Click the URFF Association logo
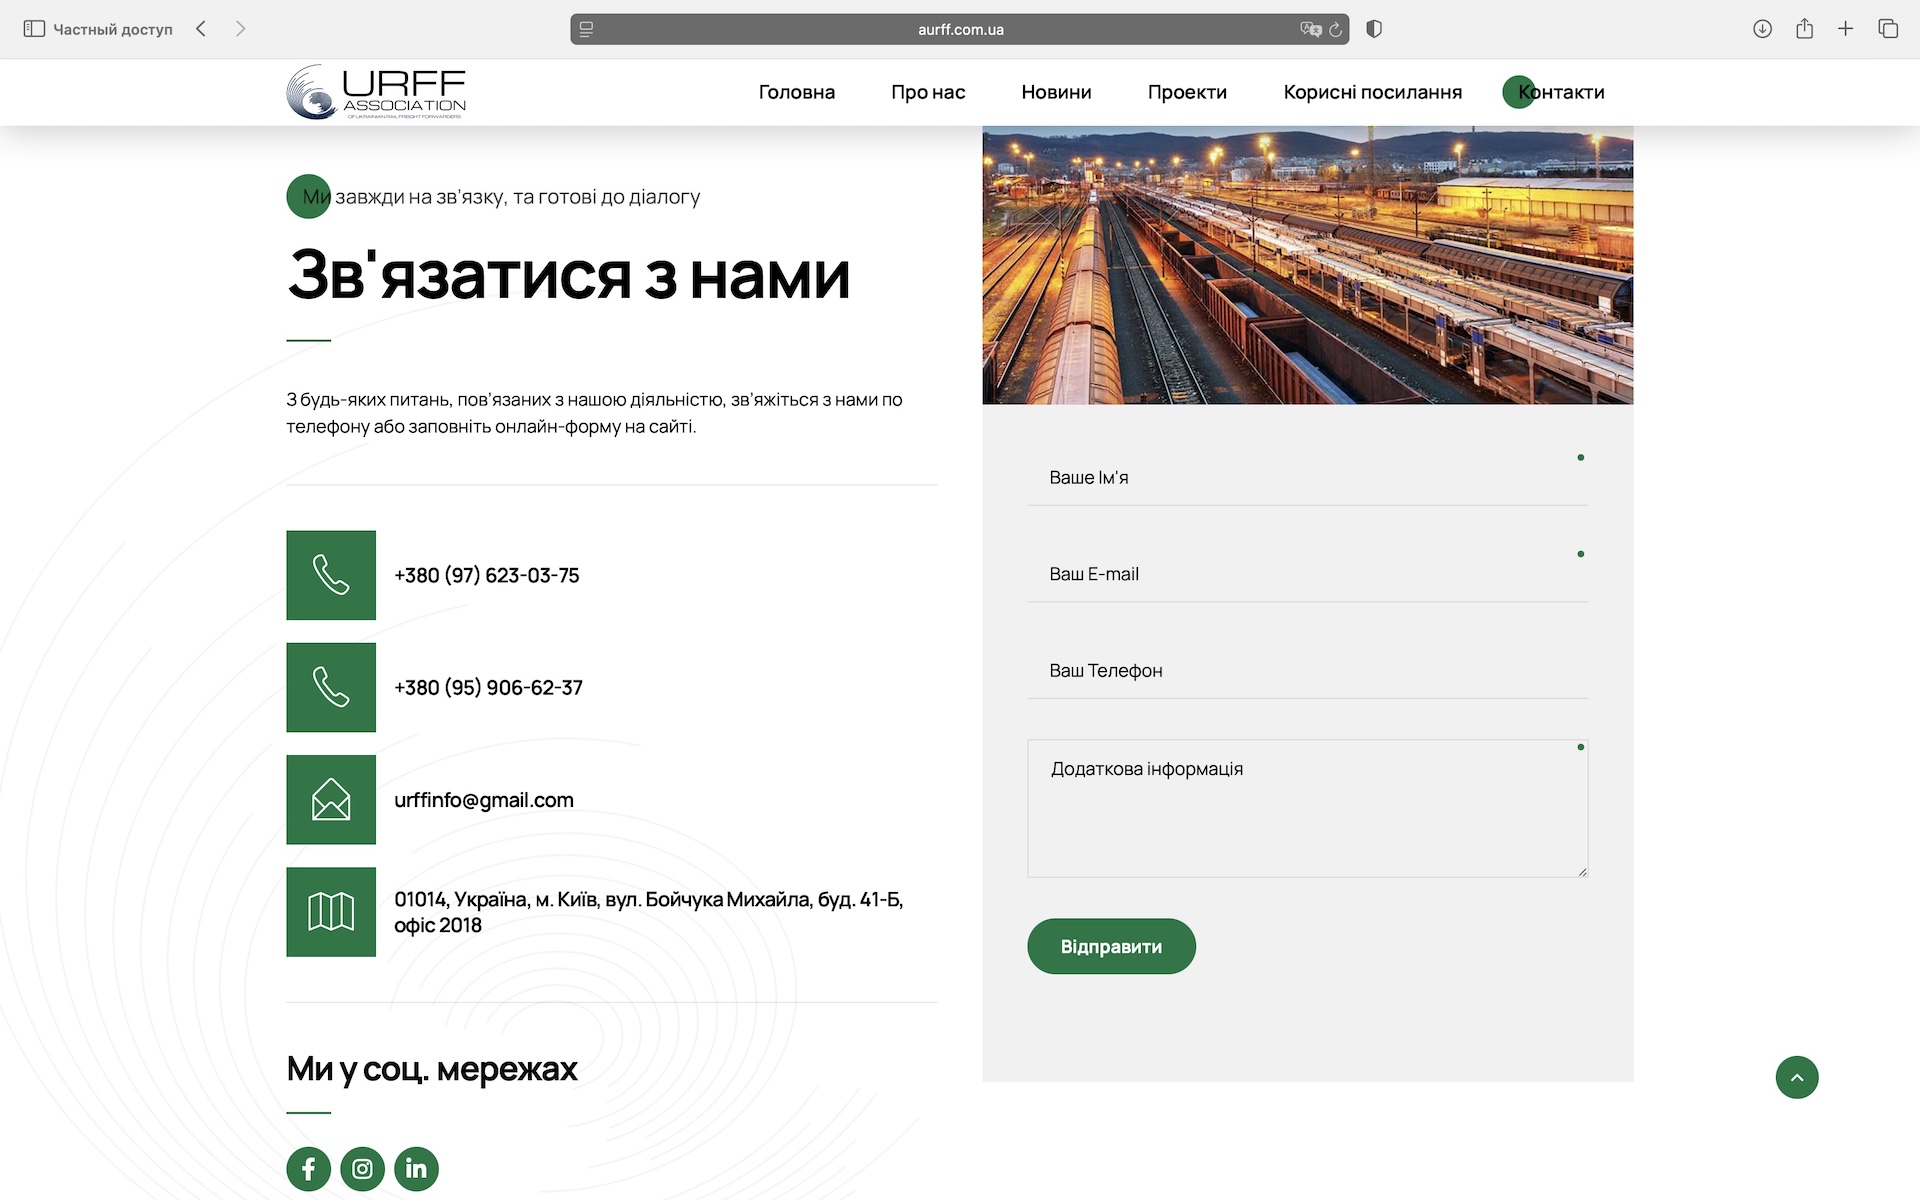The image size is (1920, 1200). [x=376, y=92]
